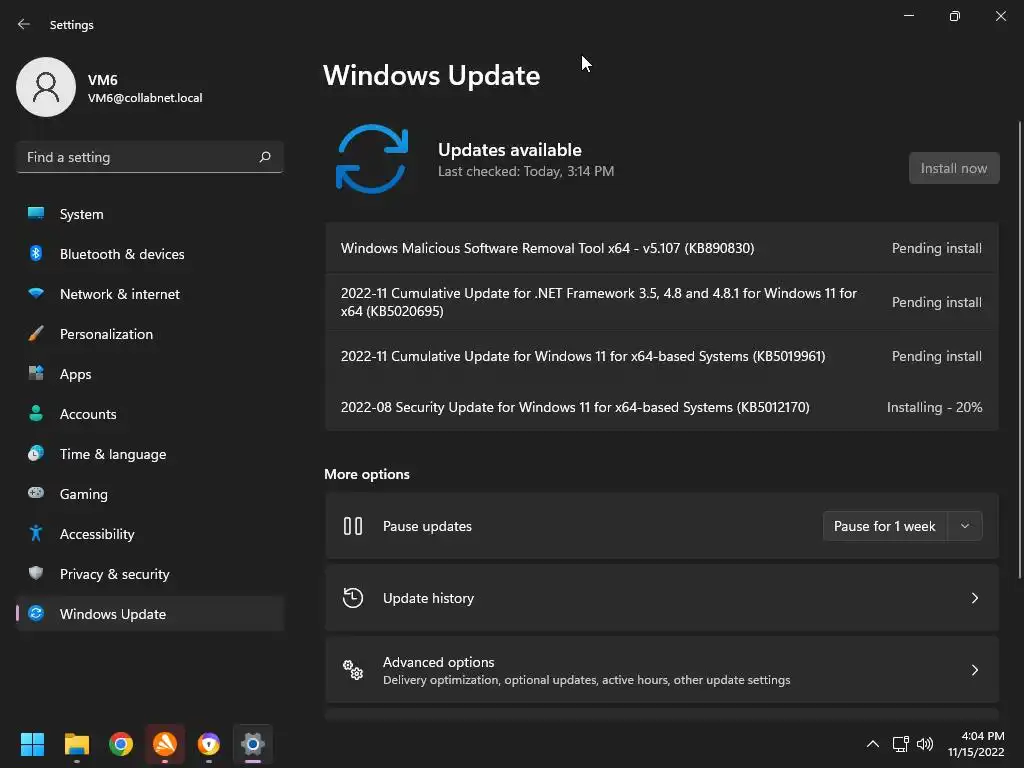The height and width of the screenshot is (768, 1024).
Task: Open Bluetooth & devices settings
Action: pos(121,254)
